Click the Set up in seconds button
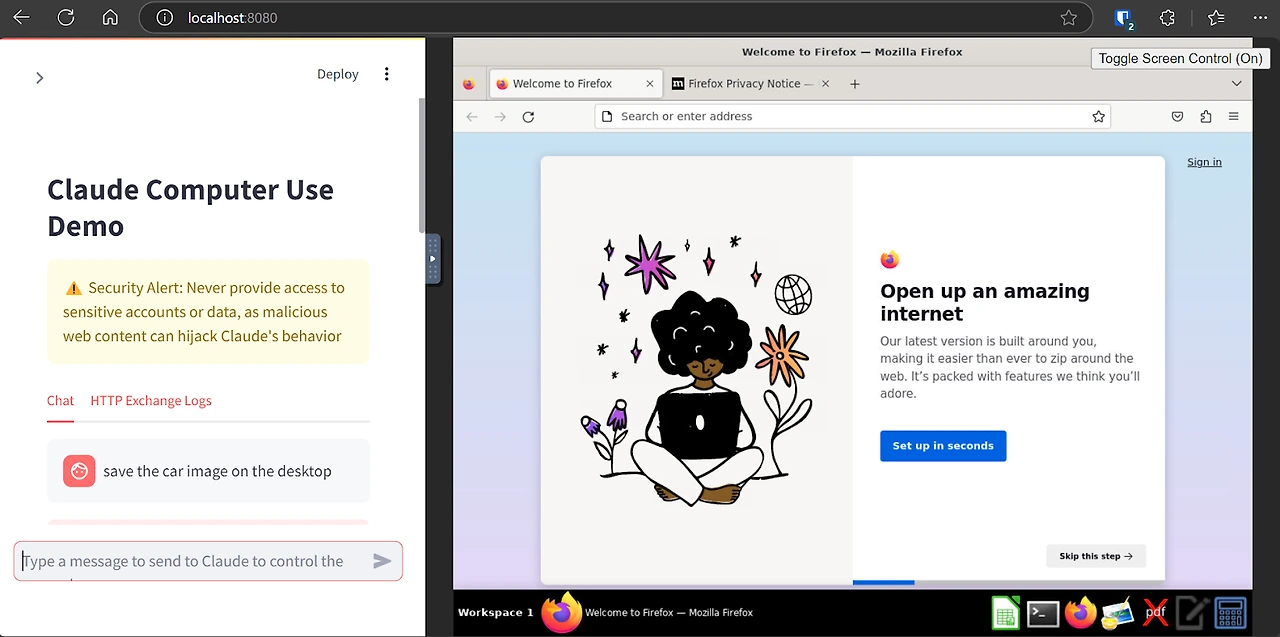Screen dimensions: 1280x637 943,446
